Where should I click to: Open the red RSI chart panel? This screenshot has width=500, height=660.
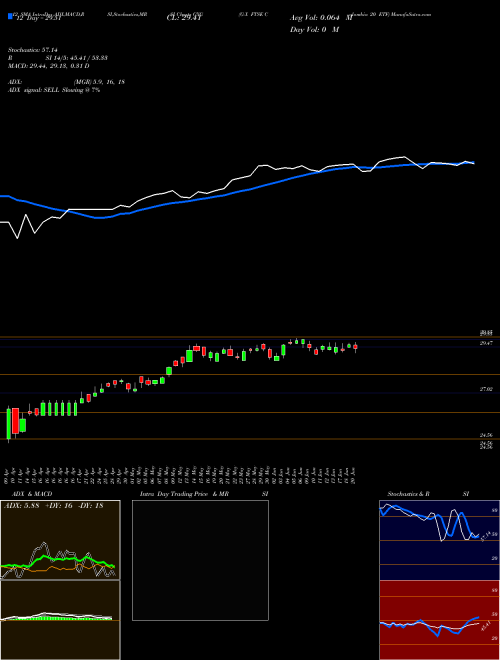pos(439,620)
